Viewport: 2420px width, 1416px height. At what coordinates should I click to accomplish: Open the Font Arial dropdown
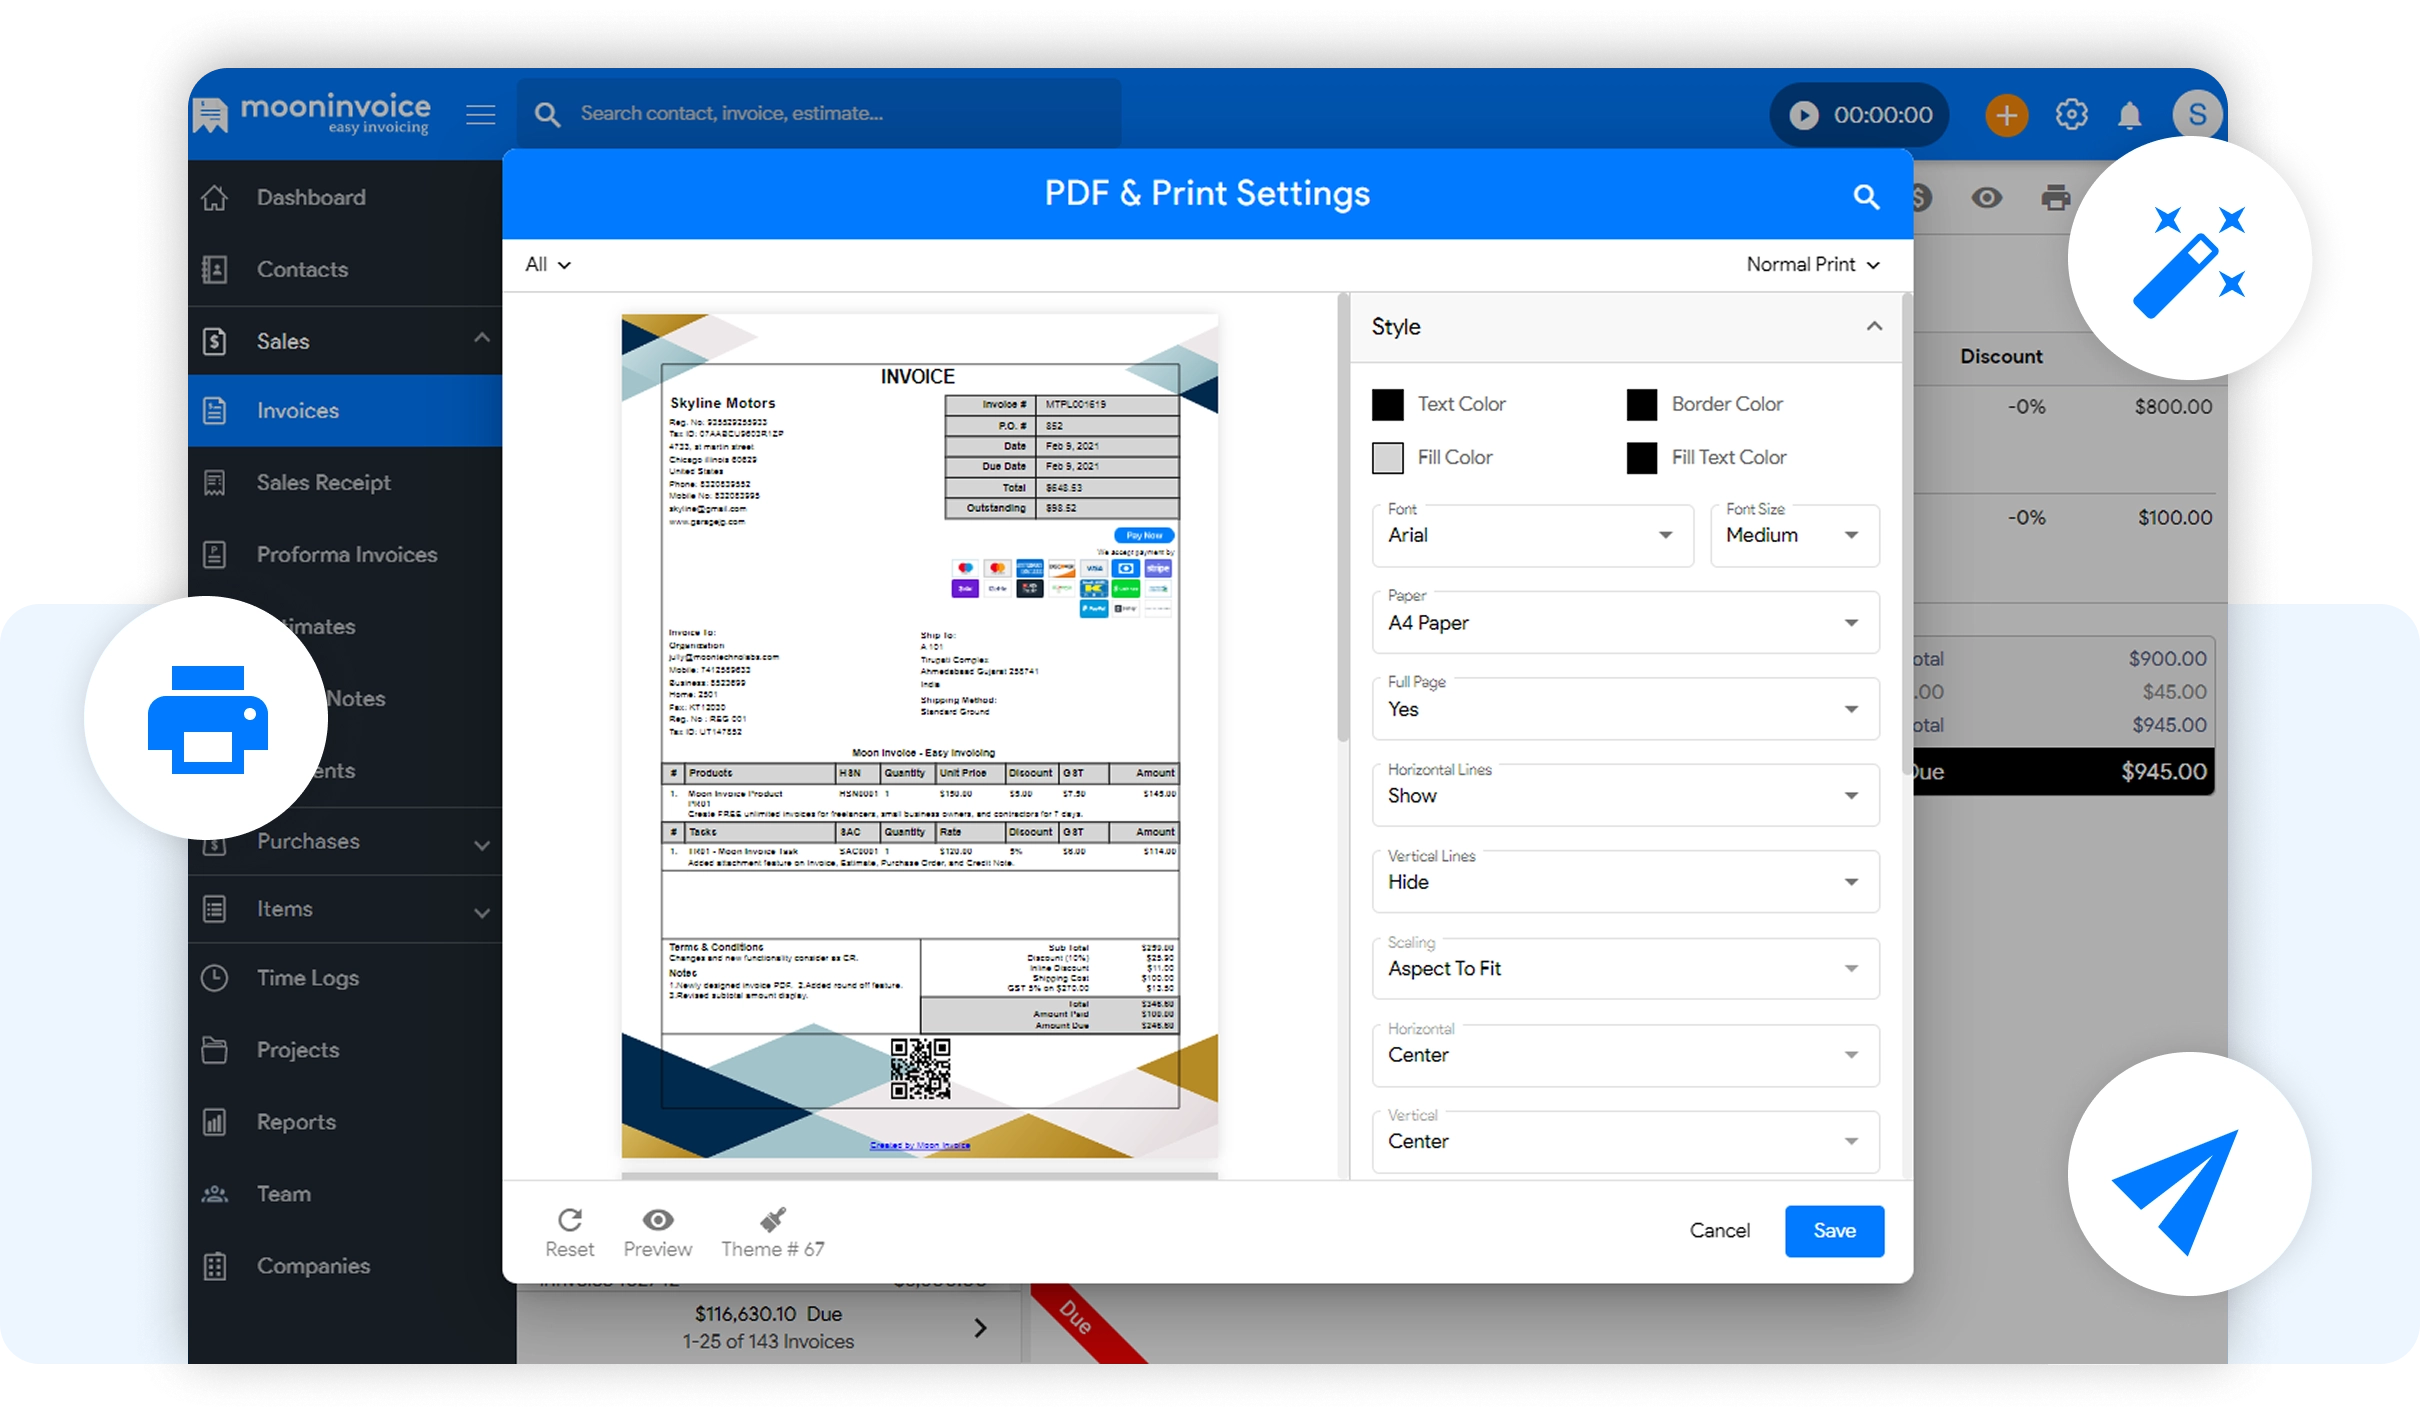[1532, 536]
